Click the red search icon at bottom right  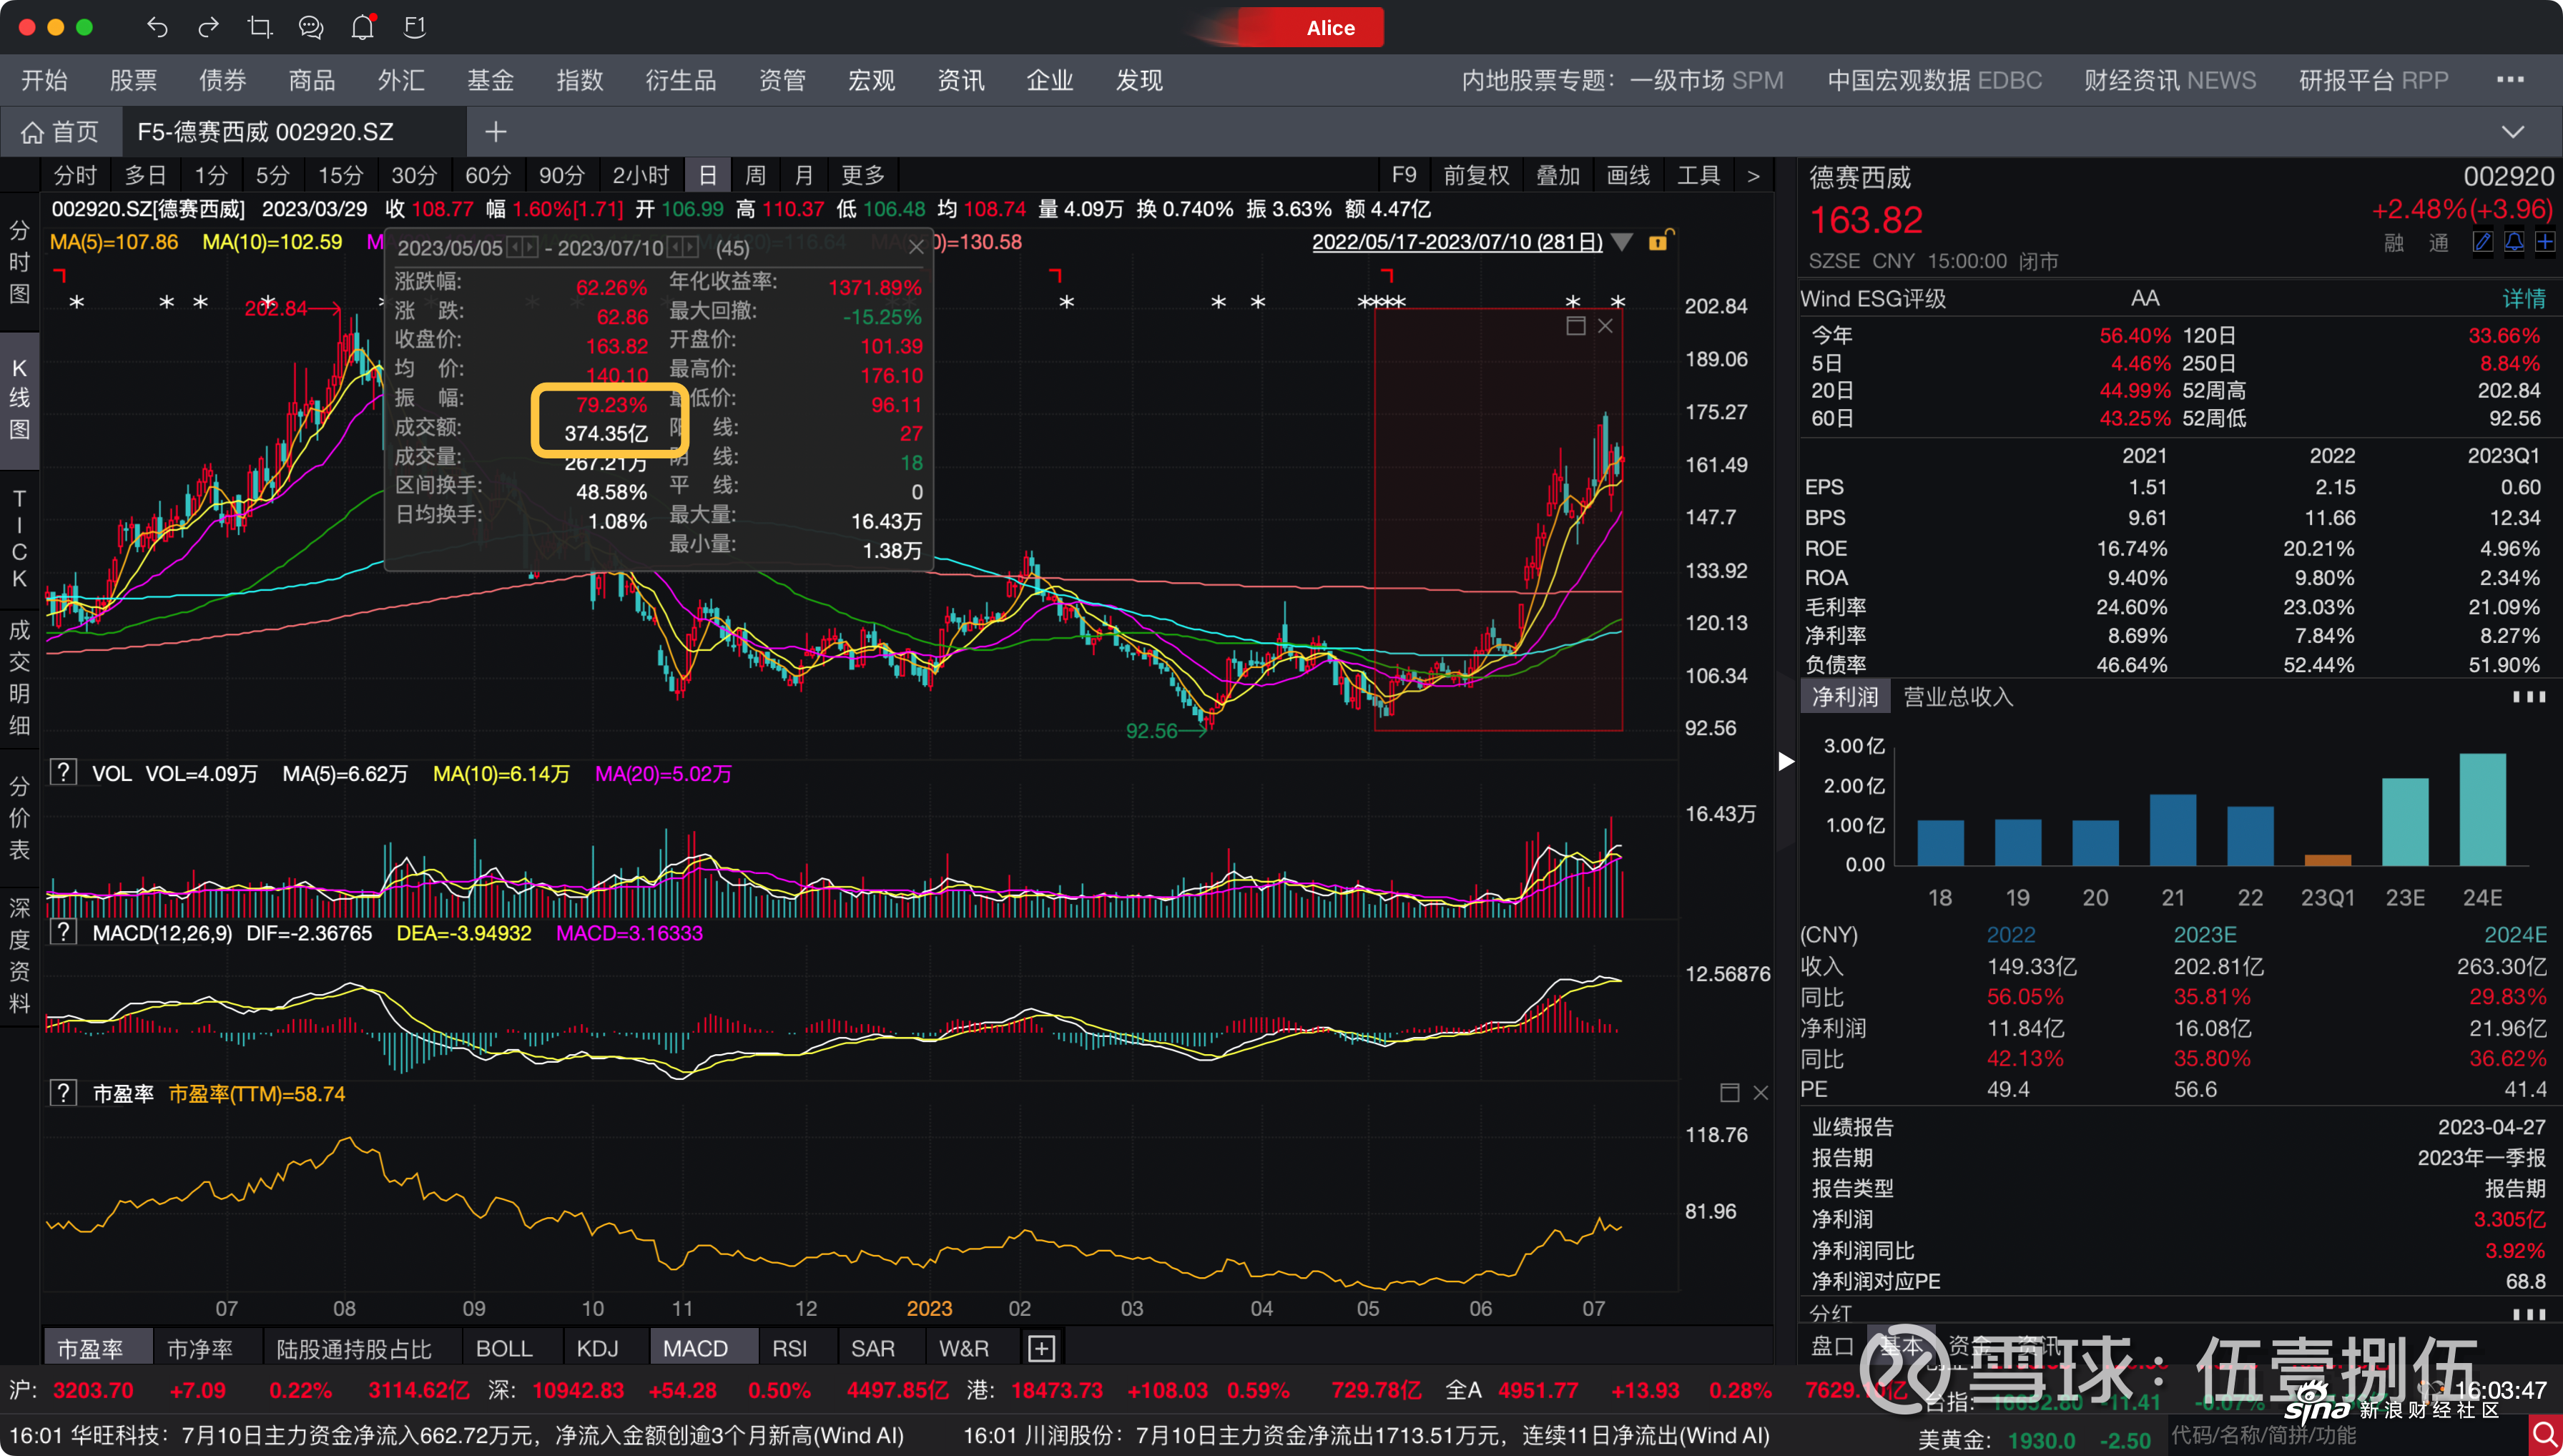coord(2546,1436)
